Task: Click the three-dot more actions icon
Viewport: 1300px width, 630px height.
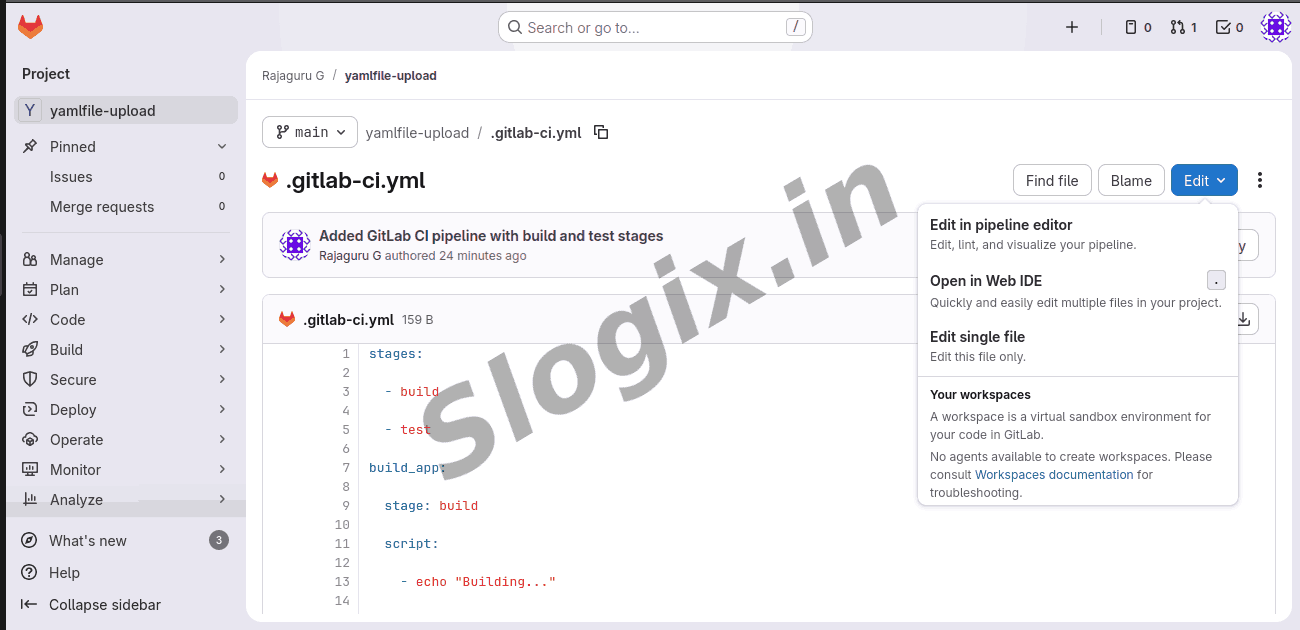Action: (x=1260, y=180)
